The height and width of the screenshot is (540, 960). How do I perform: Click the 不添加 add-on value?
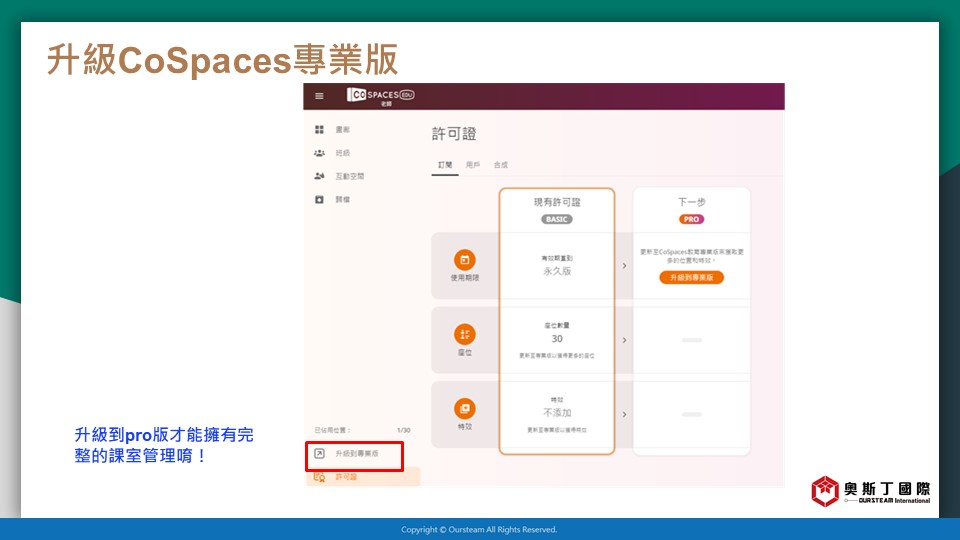click(x=557, y=413)
